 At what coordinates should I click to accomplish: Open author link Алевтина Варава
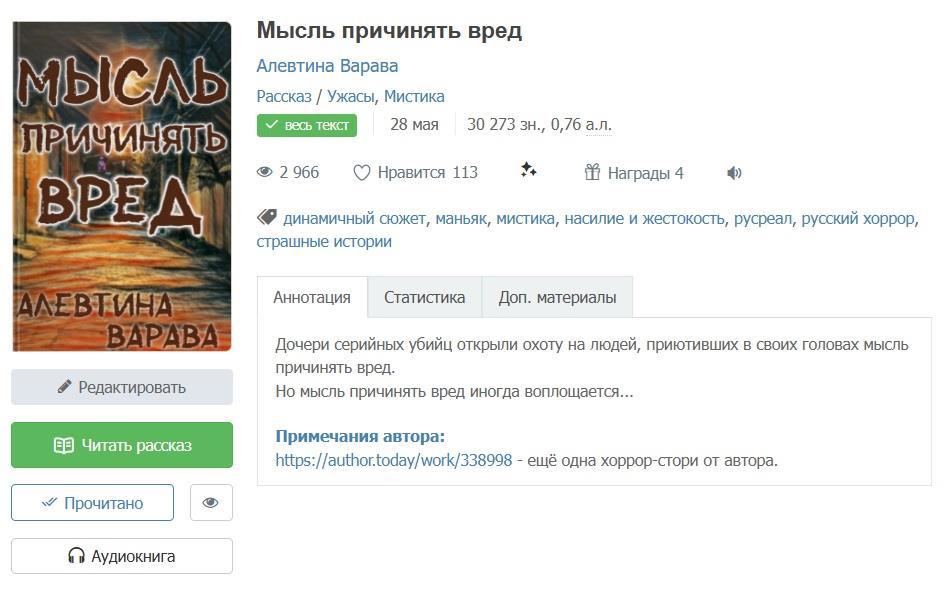(x=327, y=66)
